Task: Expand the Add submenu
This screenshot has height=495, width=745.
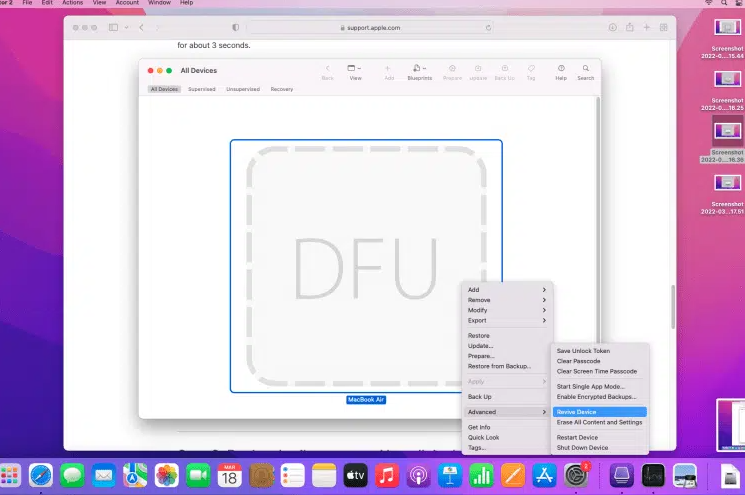Action: coord(507,290)
